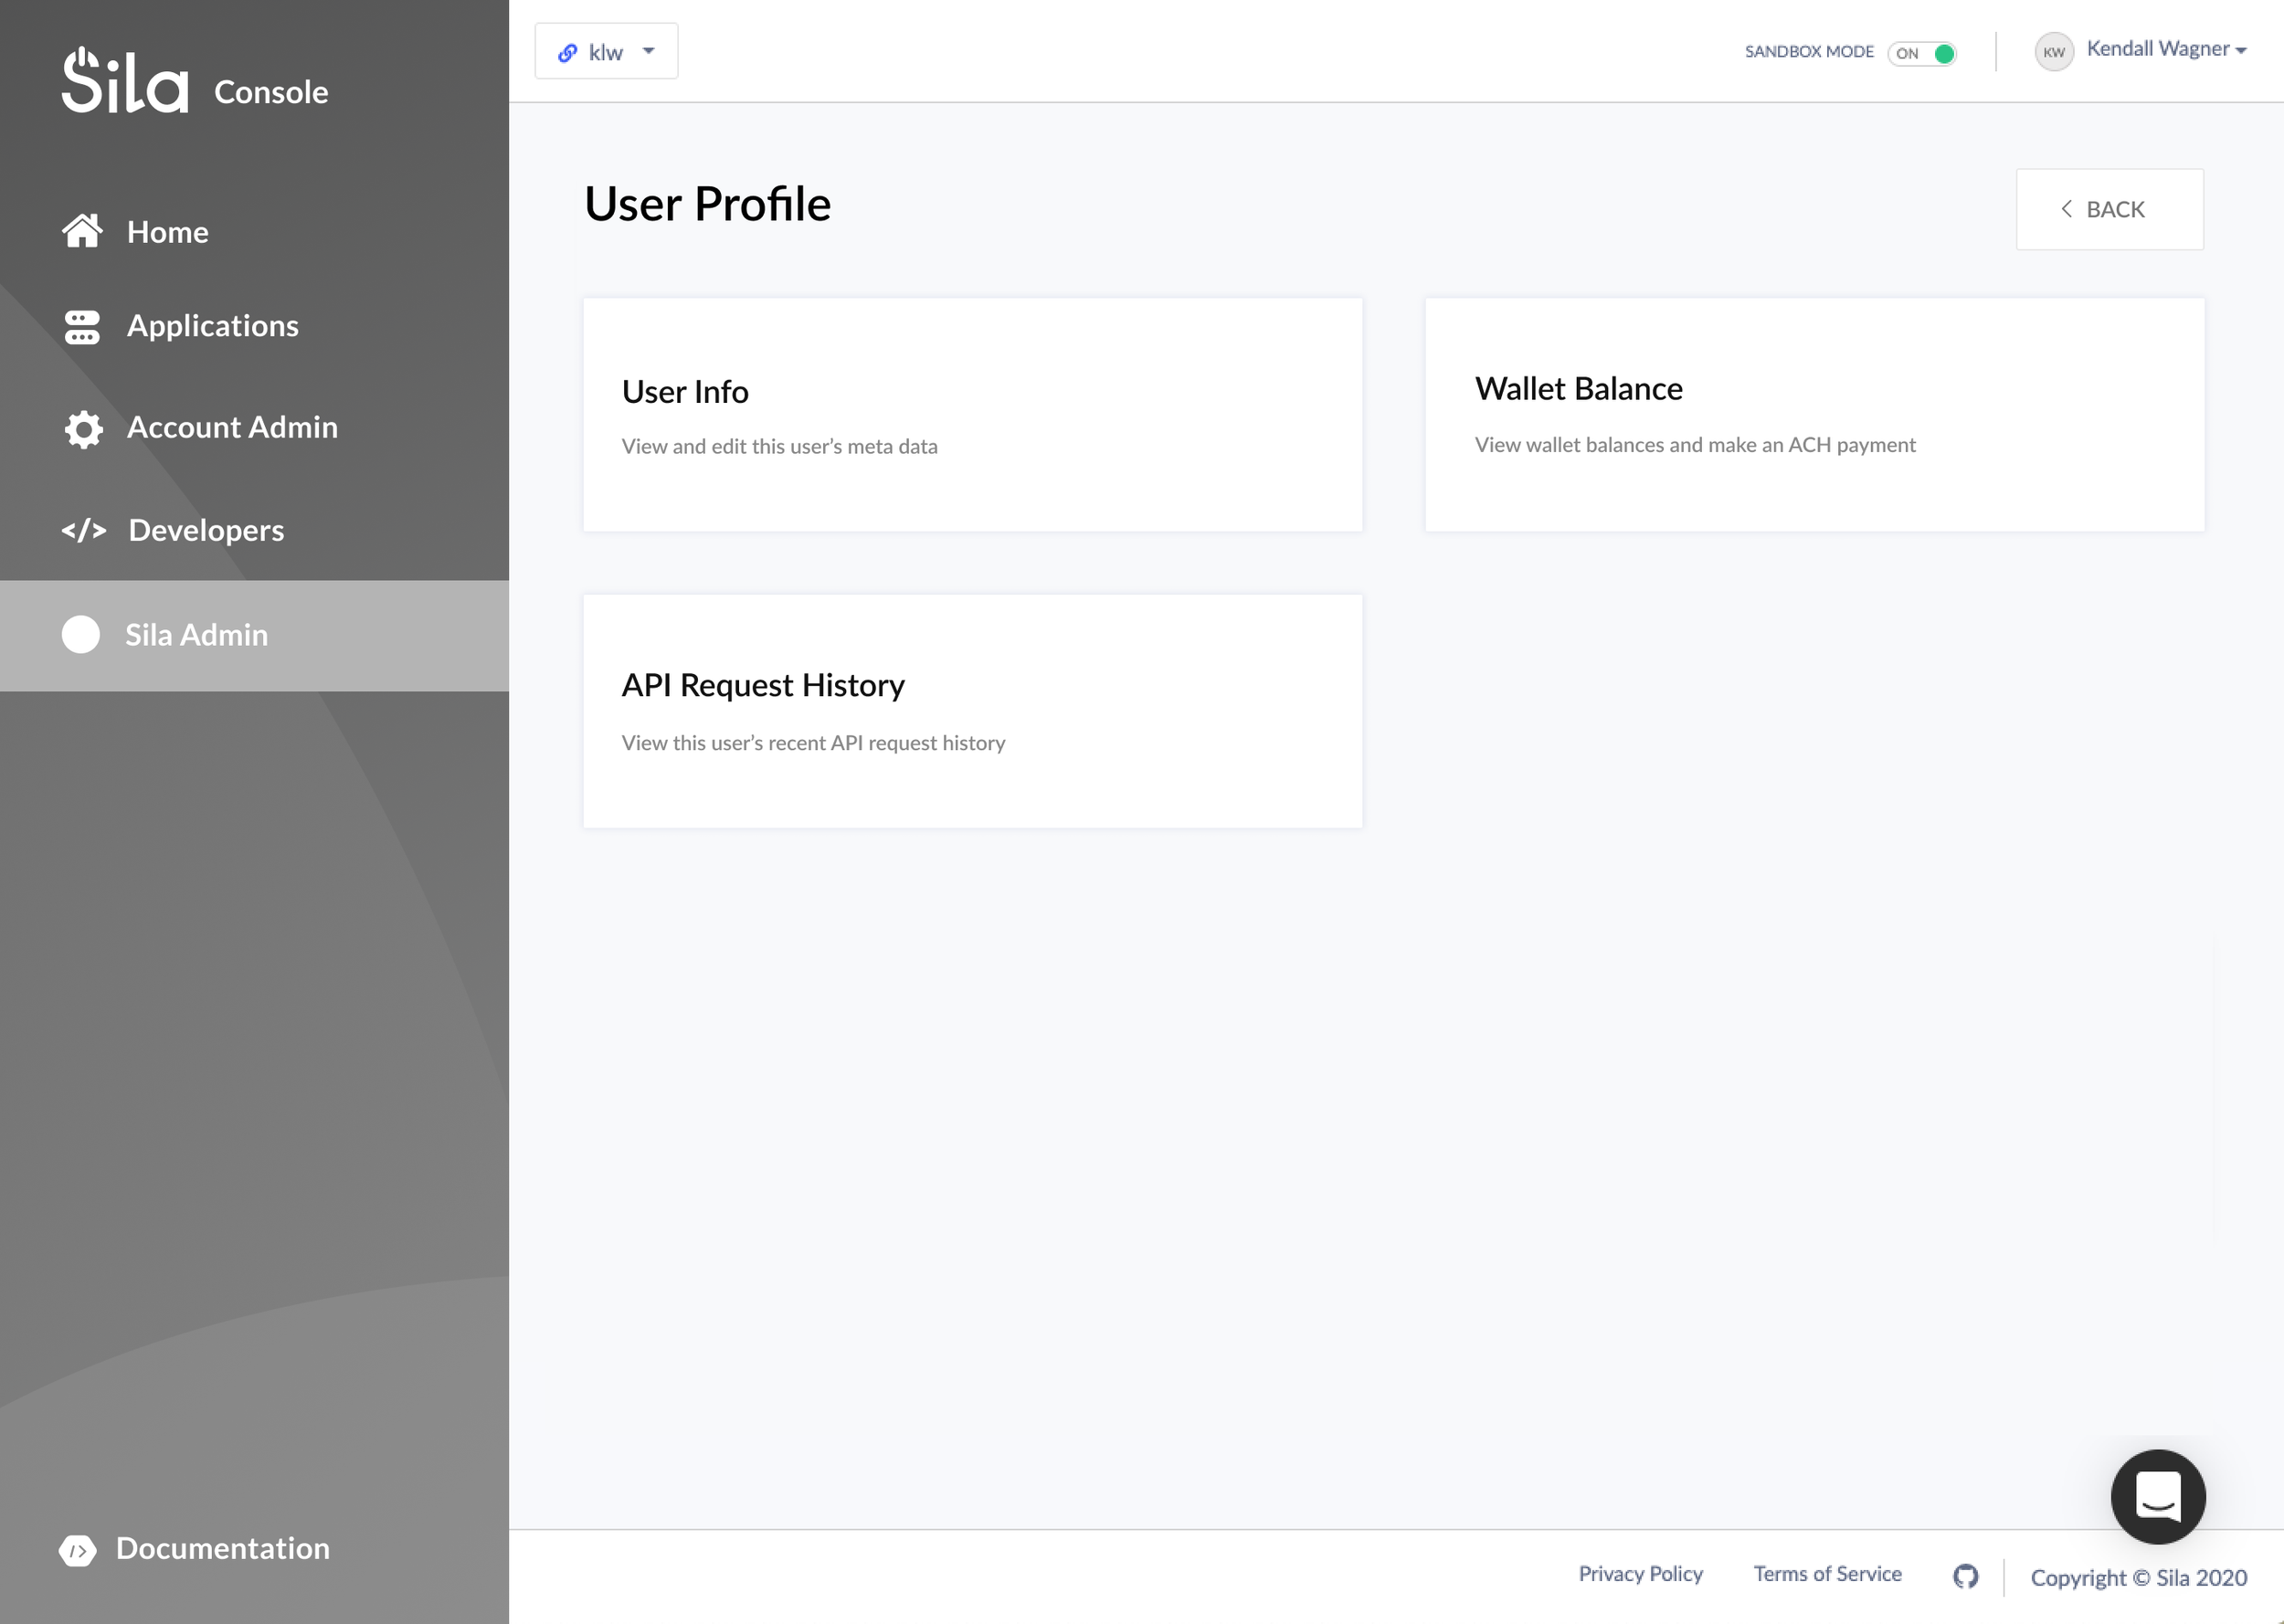
Task: Go to Applications in sidebar
Action: pyautogui.click(x=212, y=326)
